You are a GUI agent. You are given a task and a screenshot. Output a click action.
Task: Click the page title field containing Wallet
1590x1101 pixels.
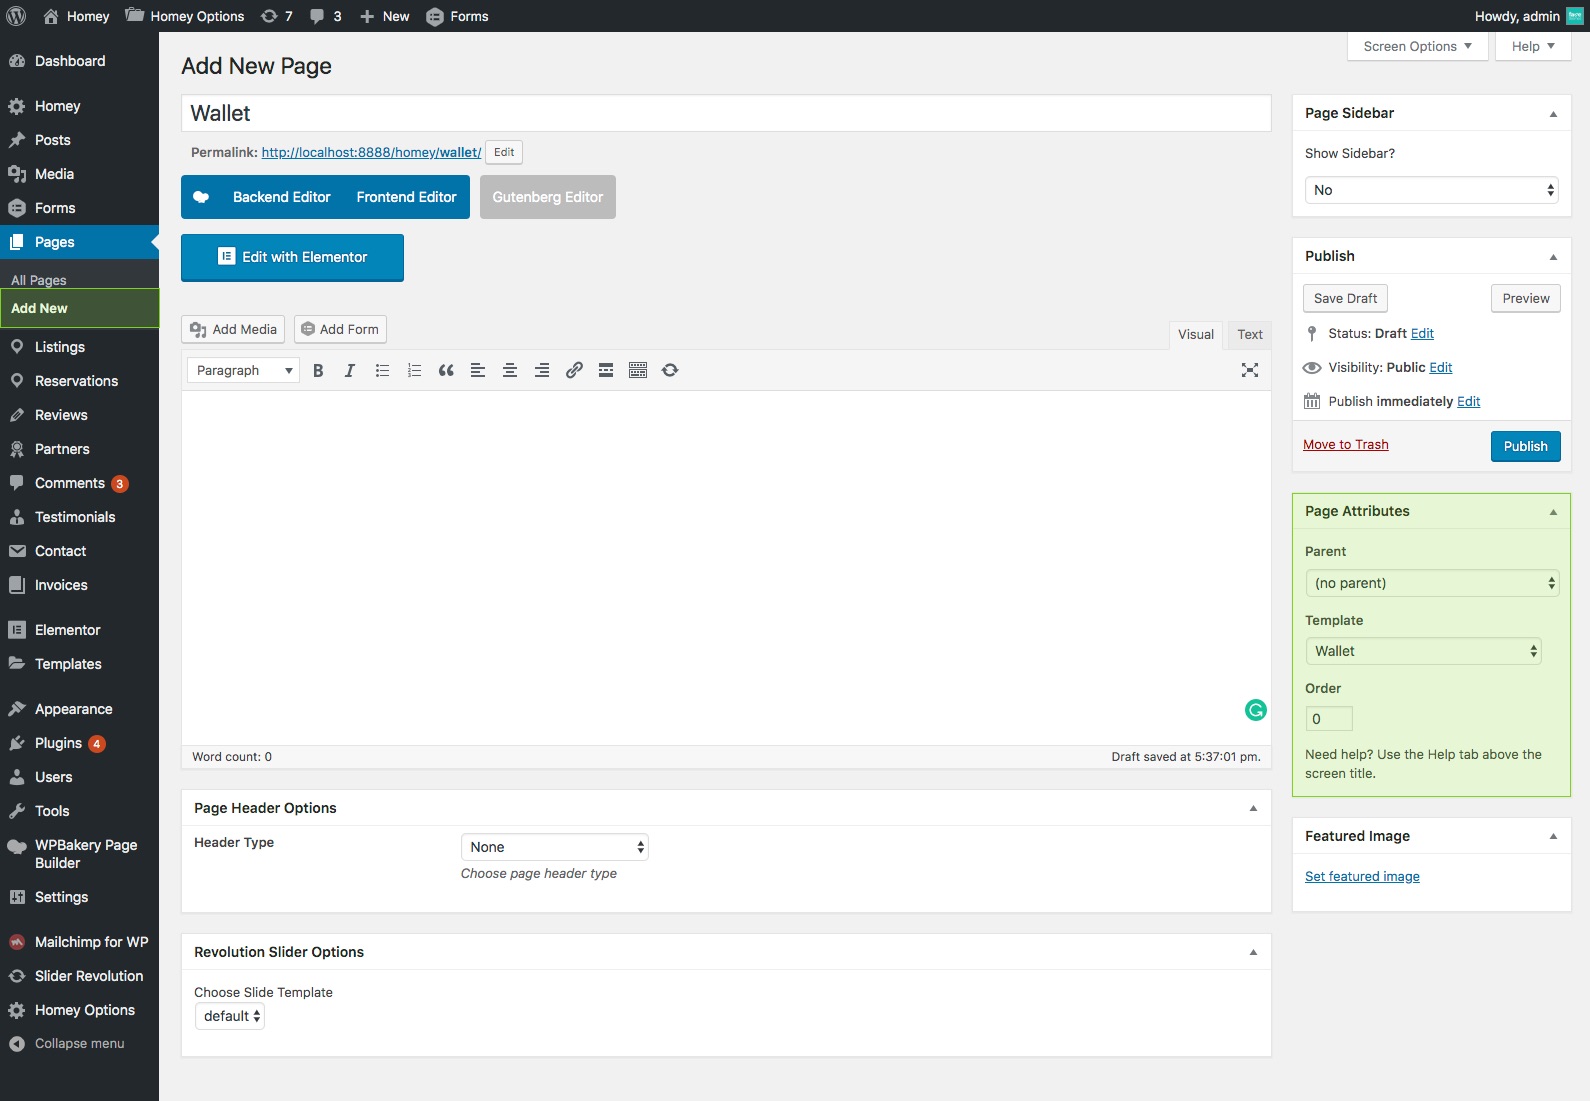click(x=726, y=113)
